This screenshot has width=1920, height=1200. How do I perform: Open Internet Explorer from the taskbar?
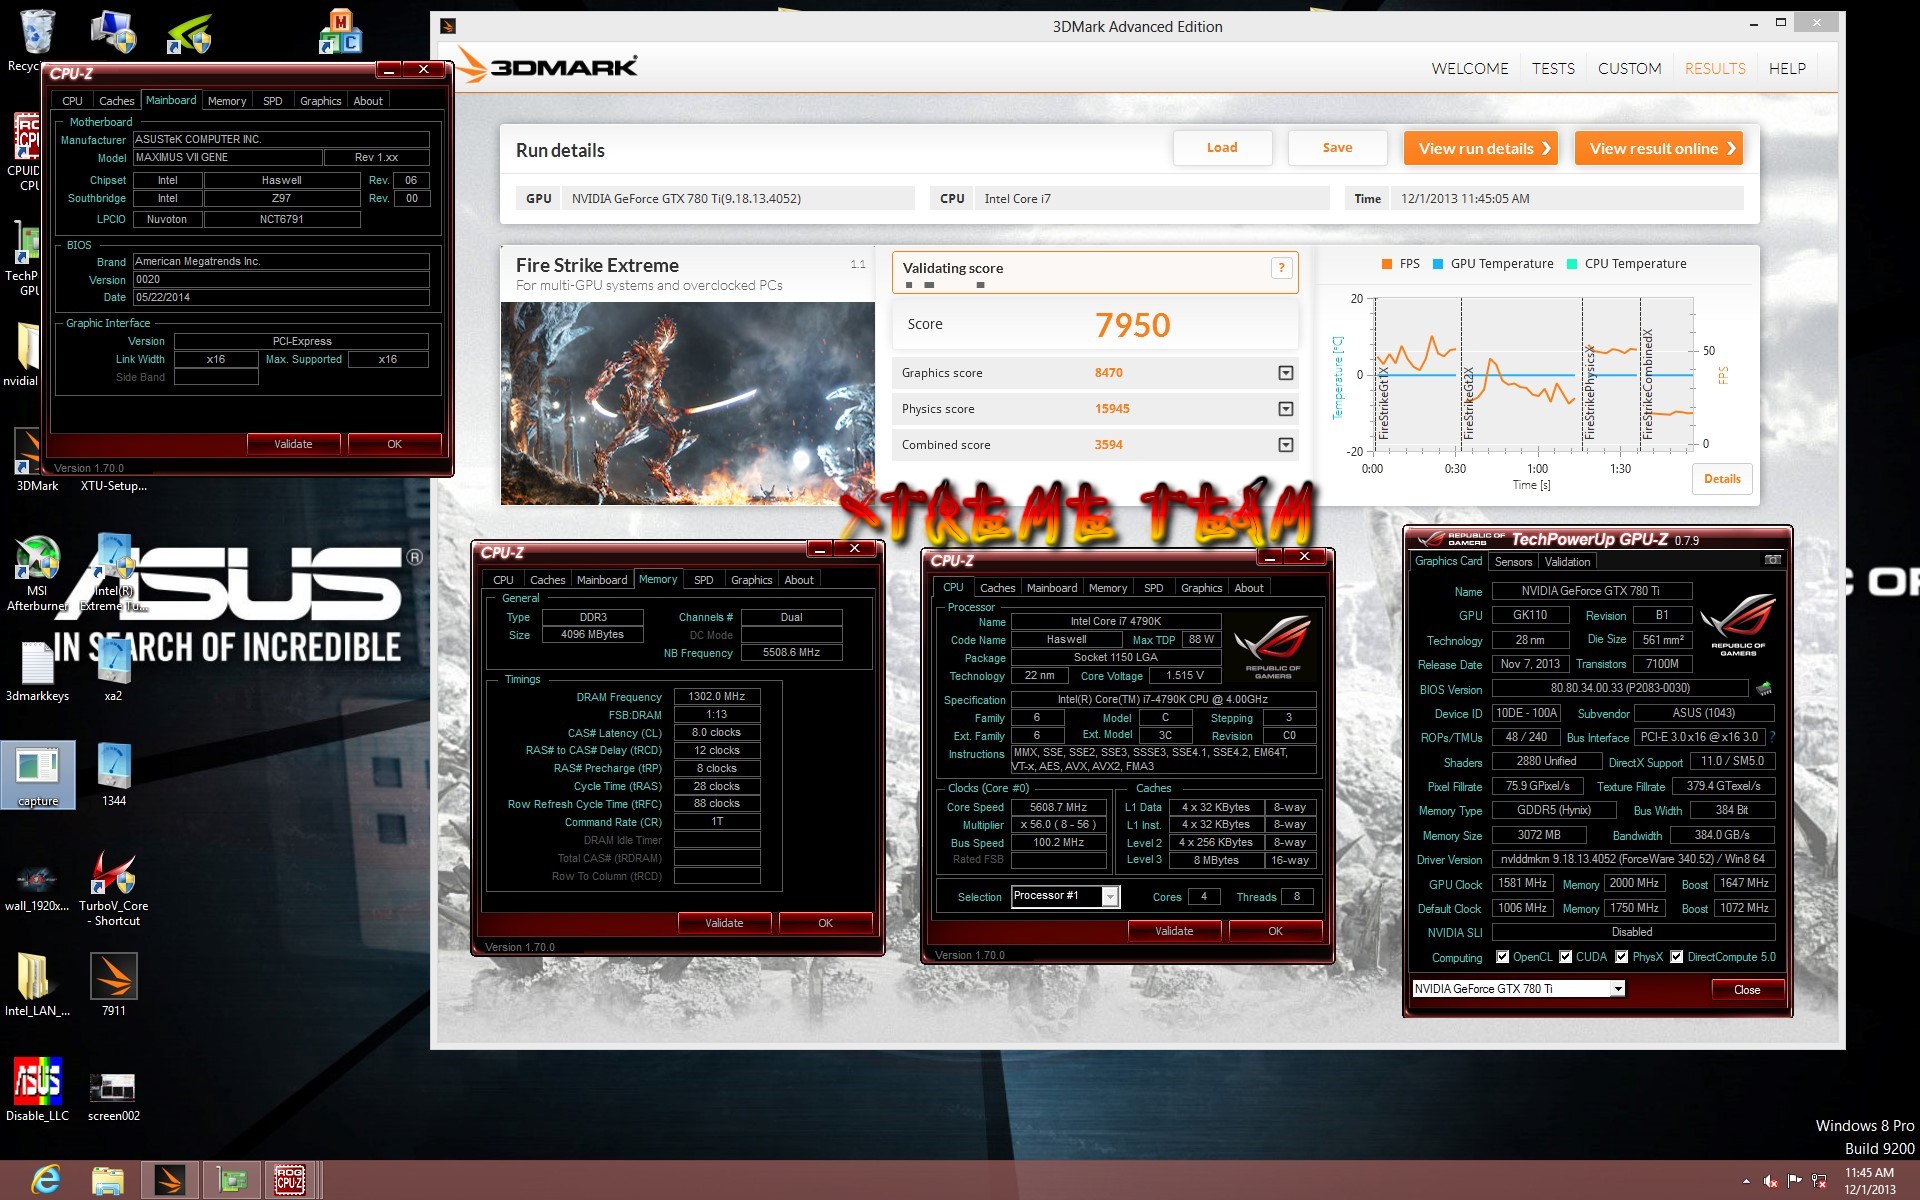(45, 1180)
